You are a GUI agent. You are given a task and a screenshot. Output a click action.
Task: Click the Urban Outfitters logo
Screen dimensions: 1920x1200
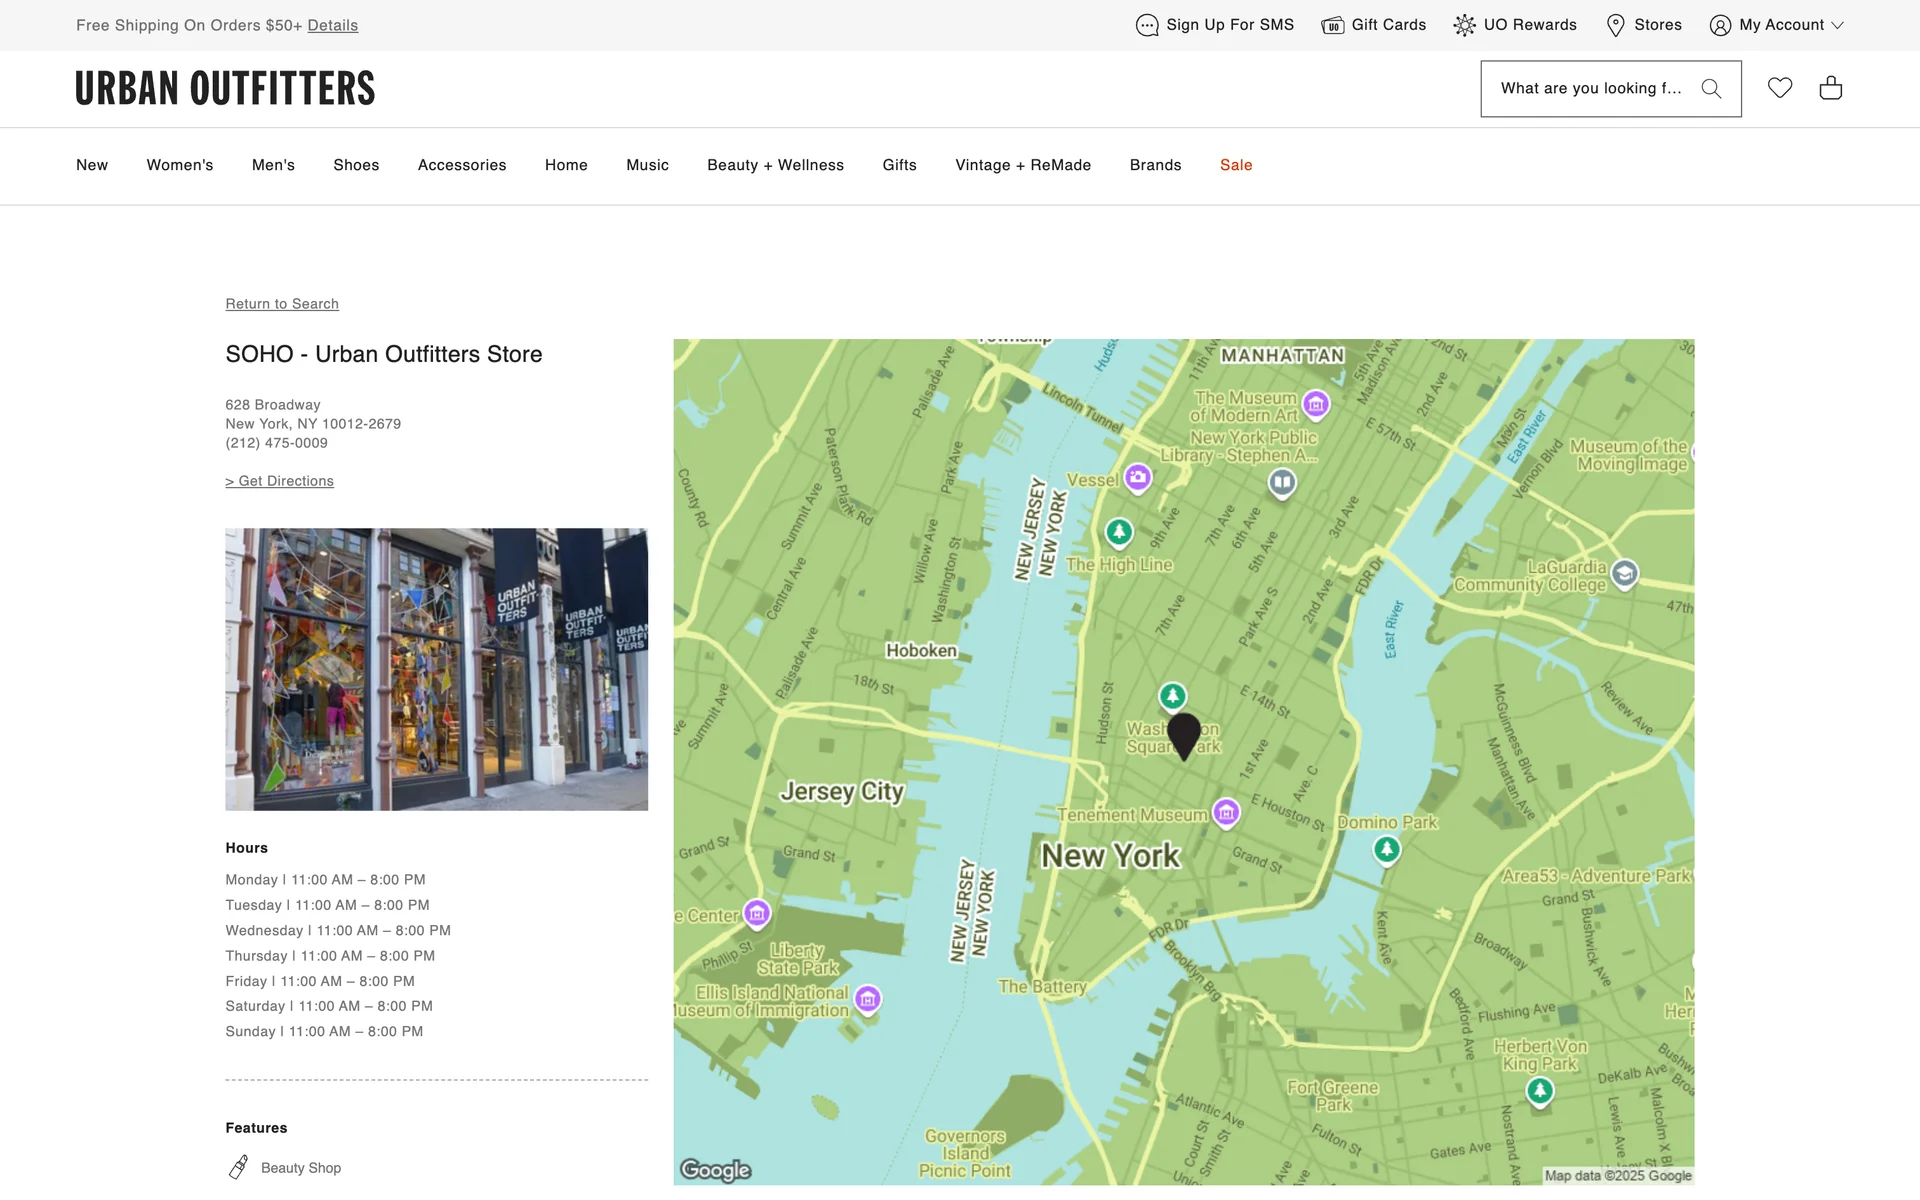225,88
